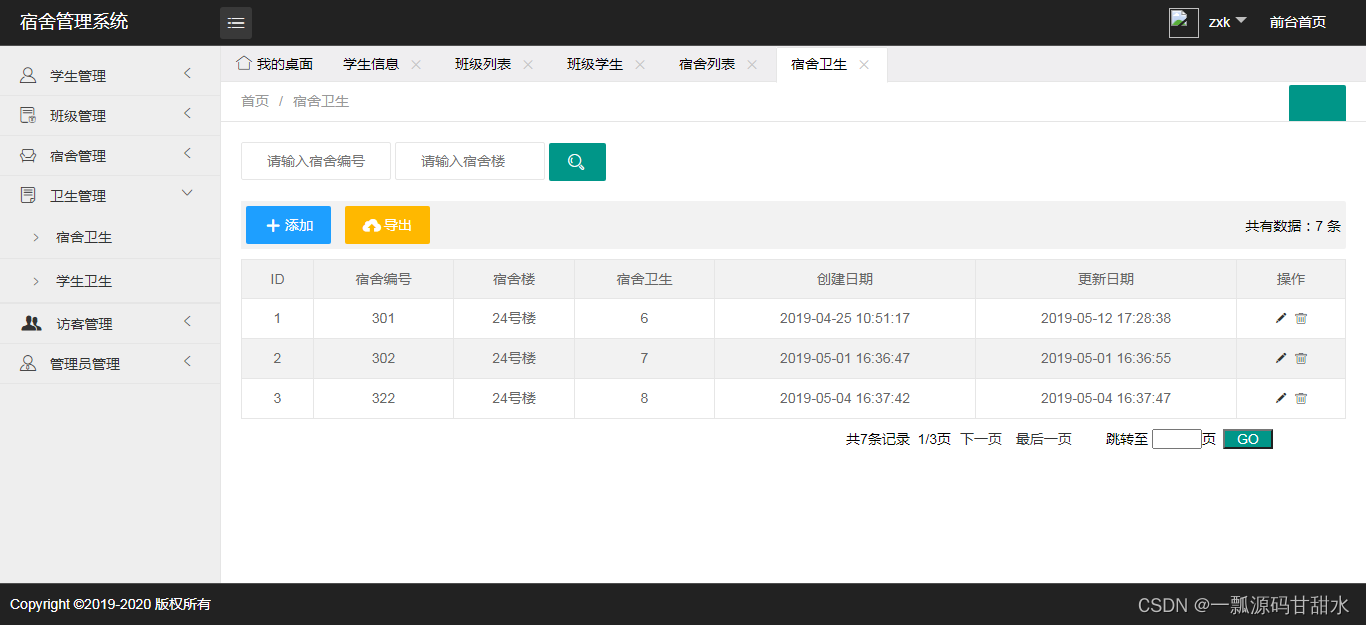
Task: Click the cell 2019-05-12 17:28:38
Action: pos(1106,318)
